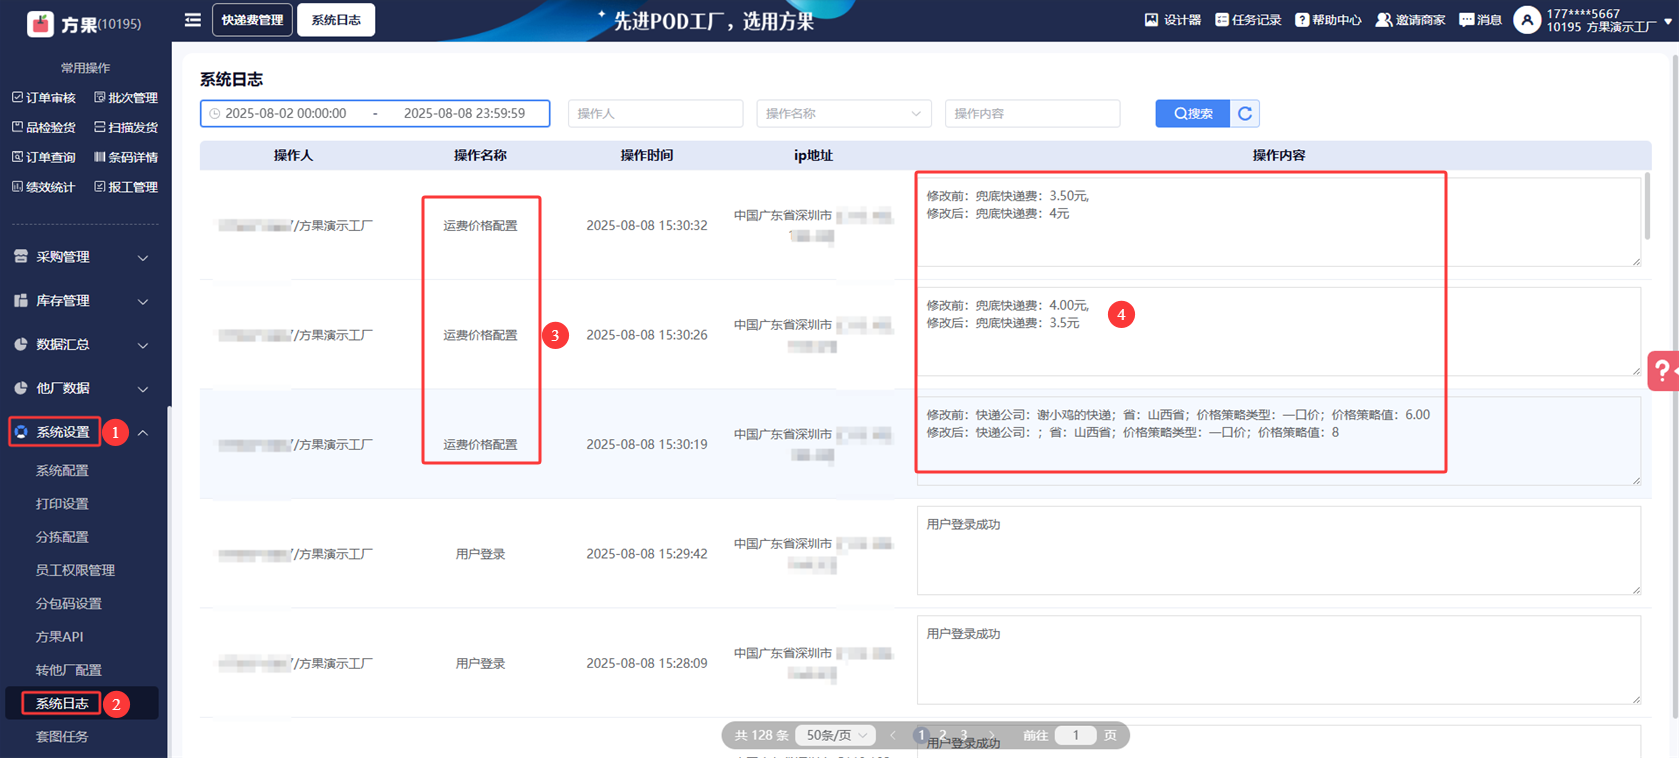The height and width of the screenshot is (758, 1680).
Task: Click the 采购管理 menu icon
Action: (21, 257)
